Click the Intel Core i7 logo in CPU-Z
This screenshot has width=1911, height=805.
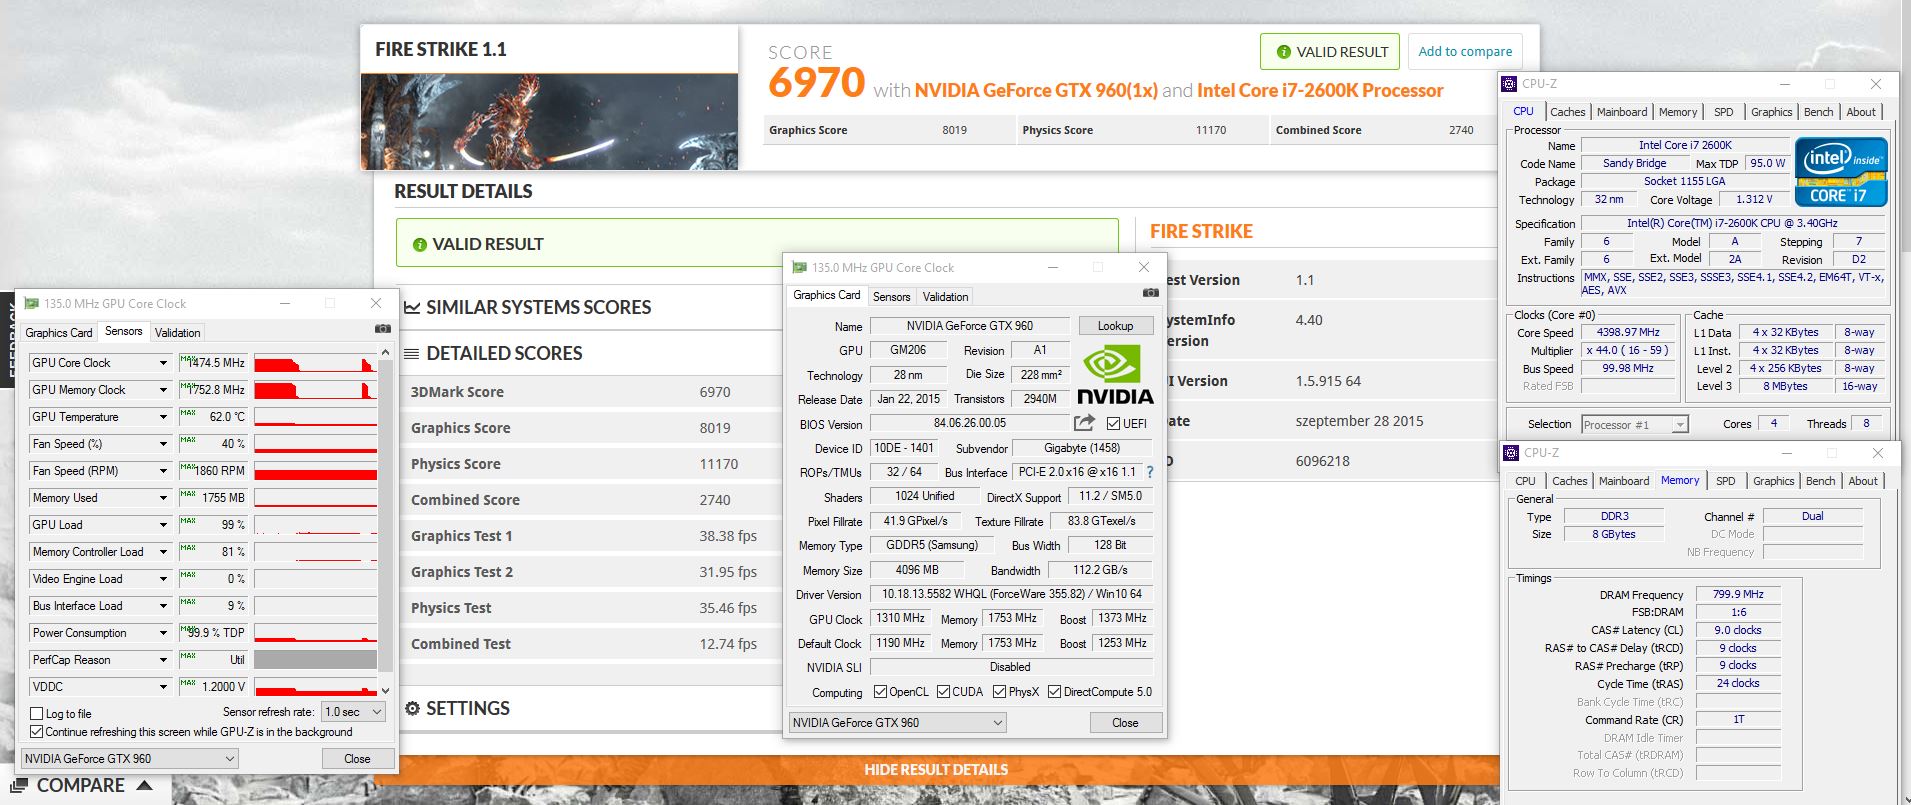(x=1841, y=172)
